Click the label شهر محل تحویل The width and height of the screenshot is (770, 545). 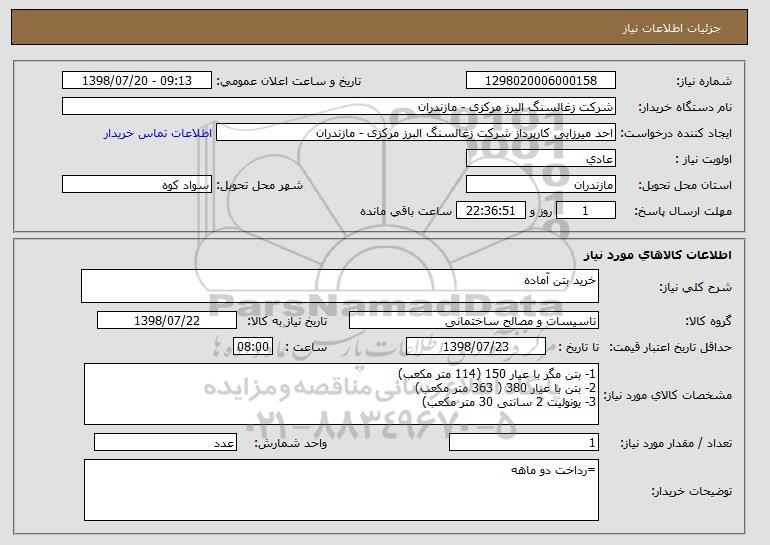[x=260, y=185]
